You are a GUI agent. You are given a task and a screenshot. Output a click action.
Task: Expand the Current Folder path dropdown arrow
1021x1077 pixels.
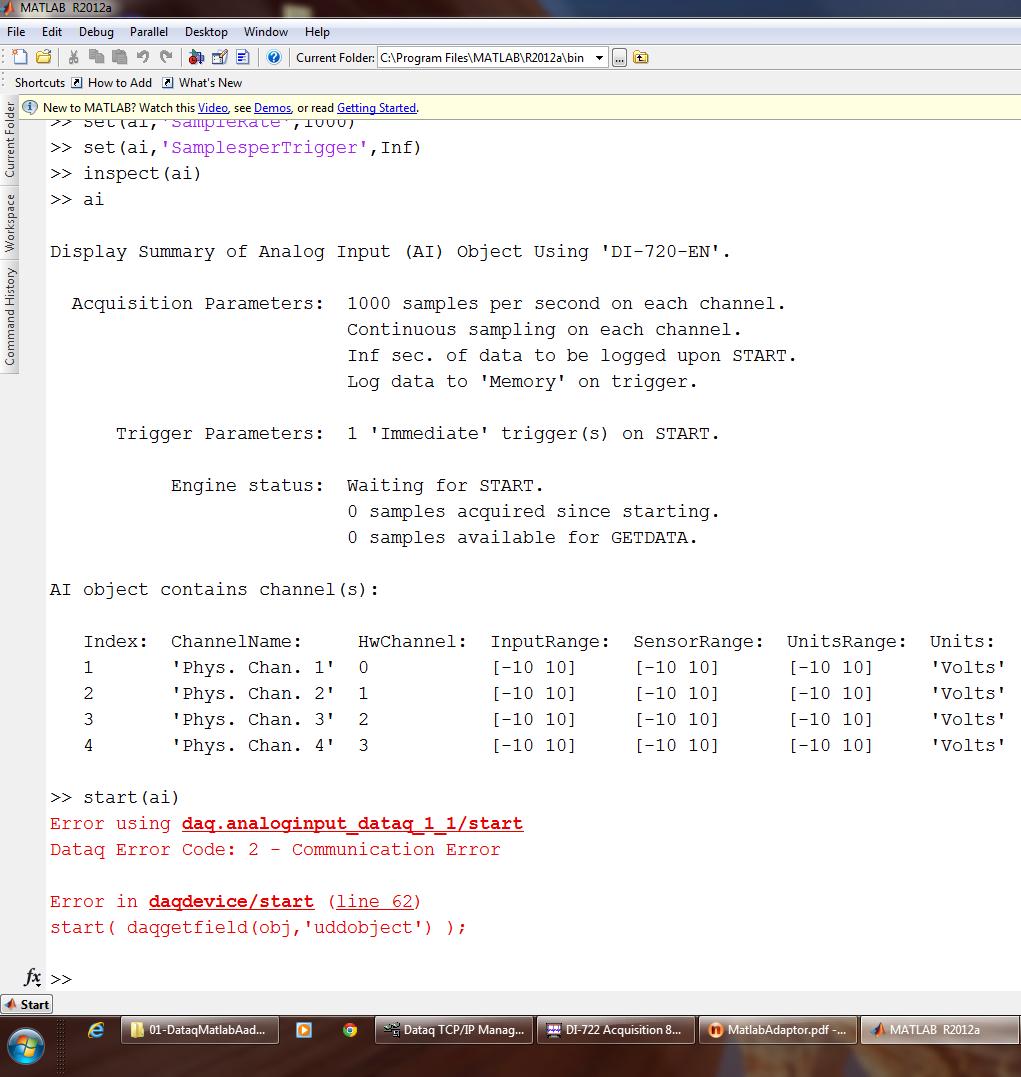pos(599,58)
